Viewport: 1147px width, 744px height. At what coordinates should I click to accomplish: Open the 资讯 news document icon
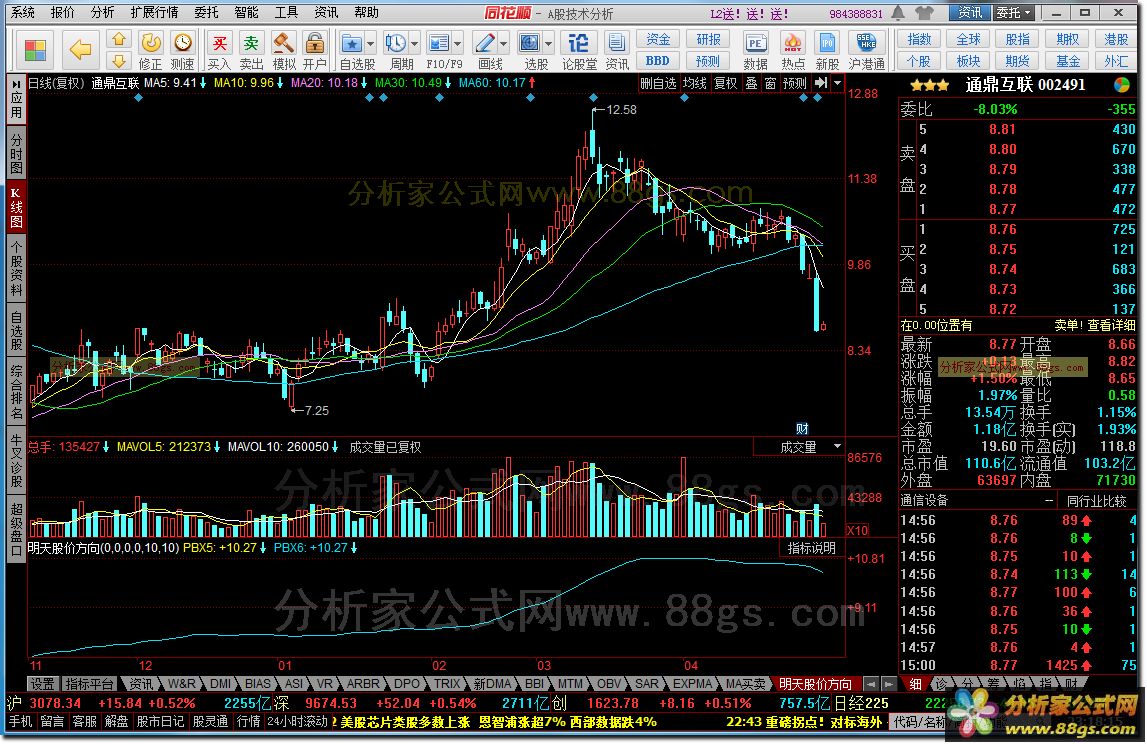(x=617, y=51)
